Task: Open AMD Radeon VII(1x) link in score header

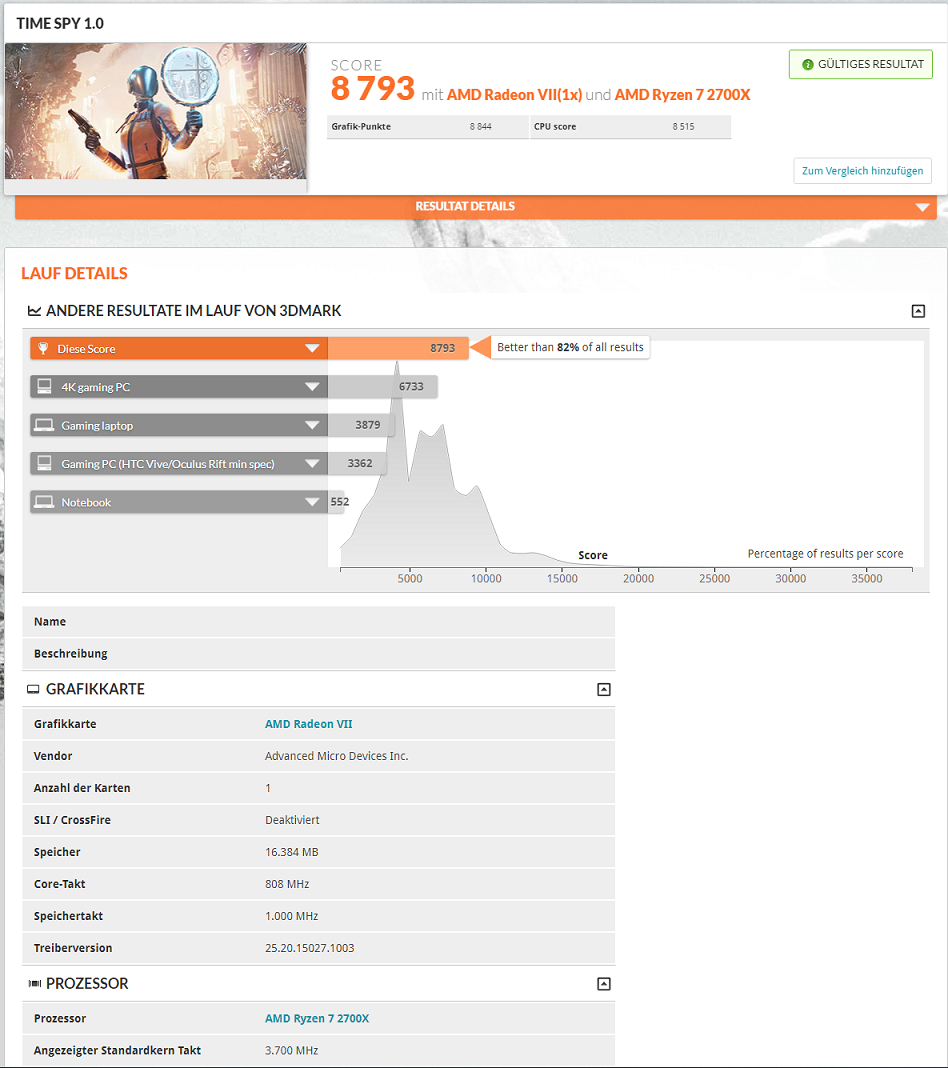Action: point(514,95)
